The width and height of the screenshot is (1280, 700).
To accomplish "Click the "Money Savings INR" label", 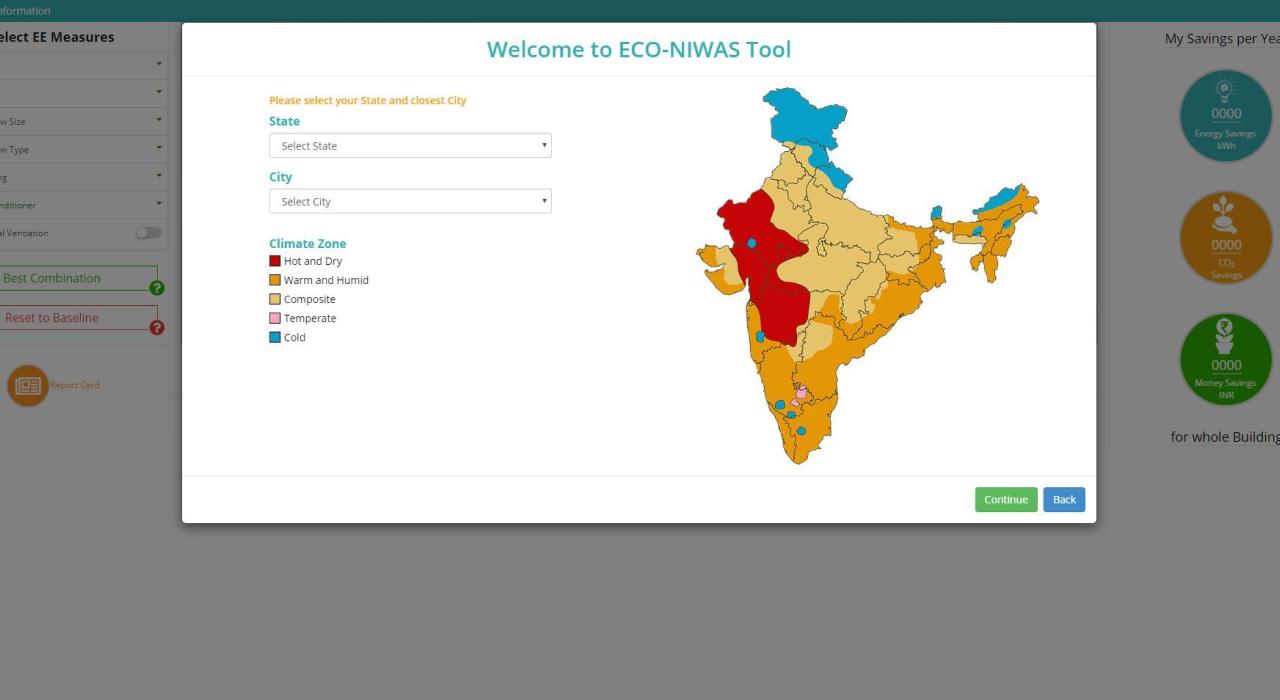I will click(1226, 389).
